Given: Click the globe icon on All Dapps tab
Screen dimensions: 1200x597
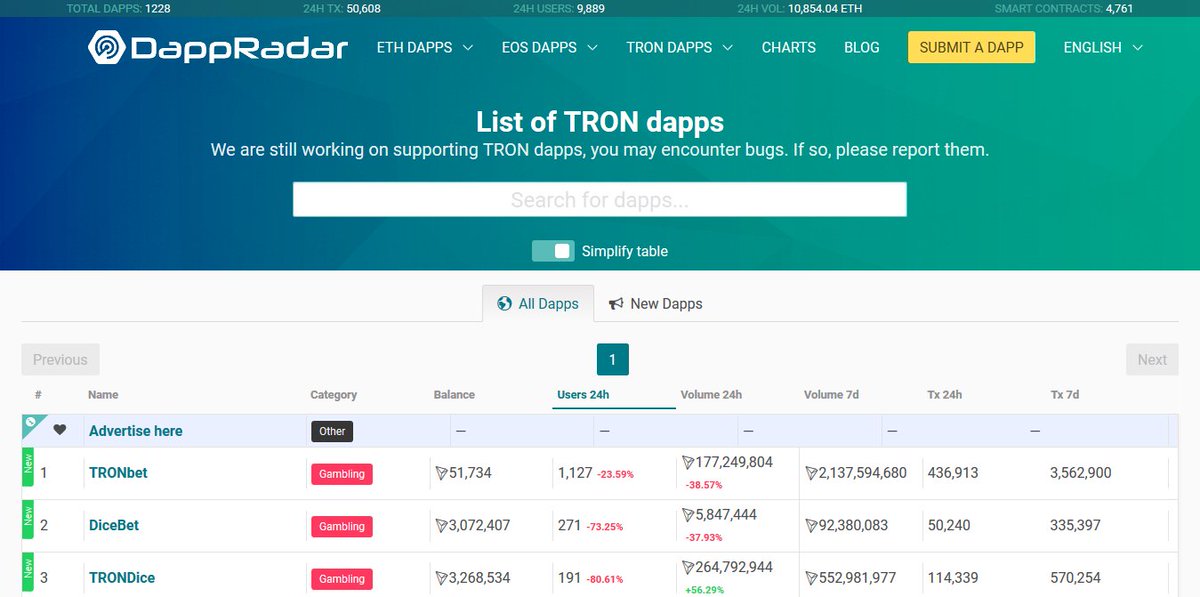Looking at the screenshot, I should pyautogui.click(x=505, y=303).
